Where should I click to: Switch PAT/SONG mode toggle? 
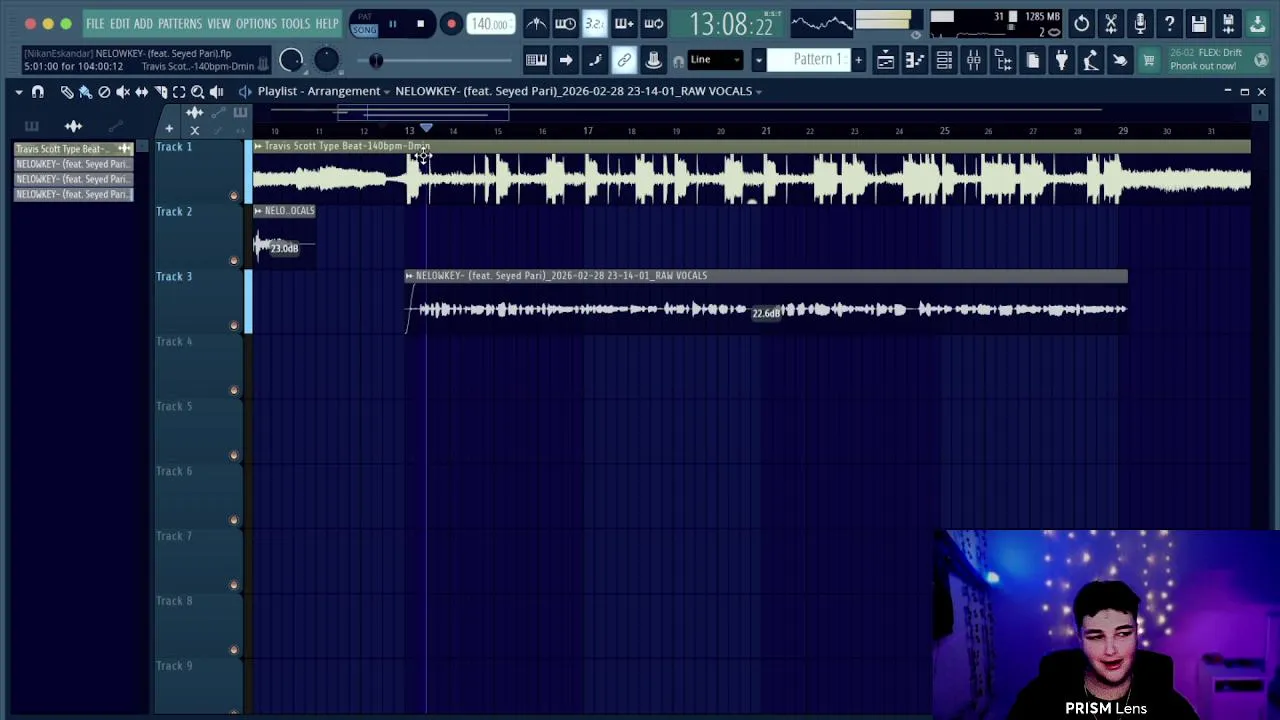364,23
